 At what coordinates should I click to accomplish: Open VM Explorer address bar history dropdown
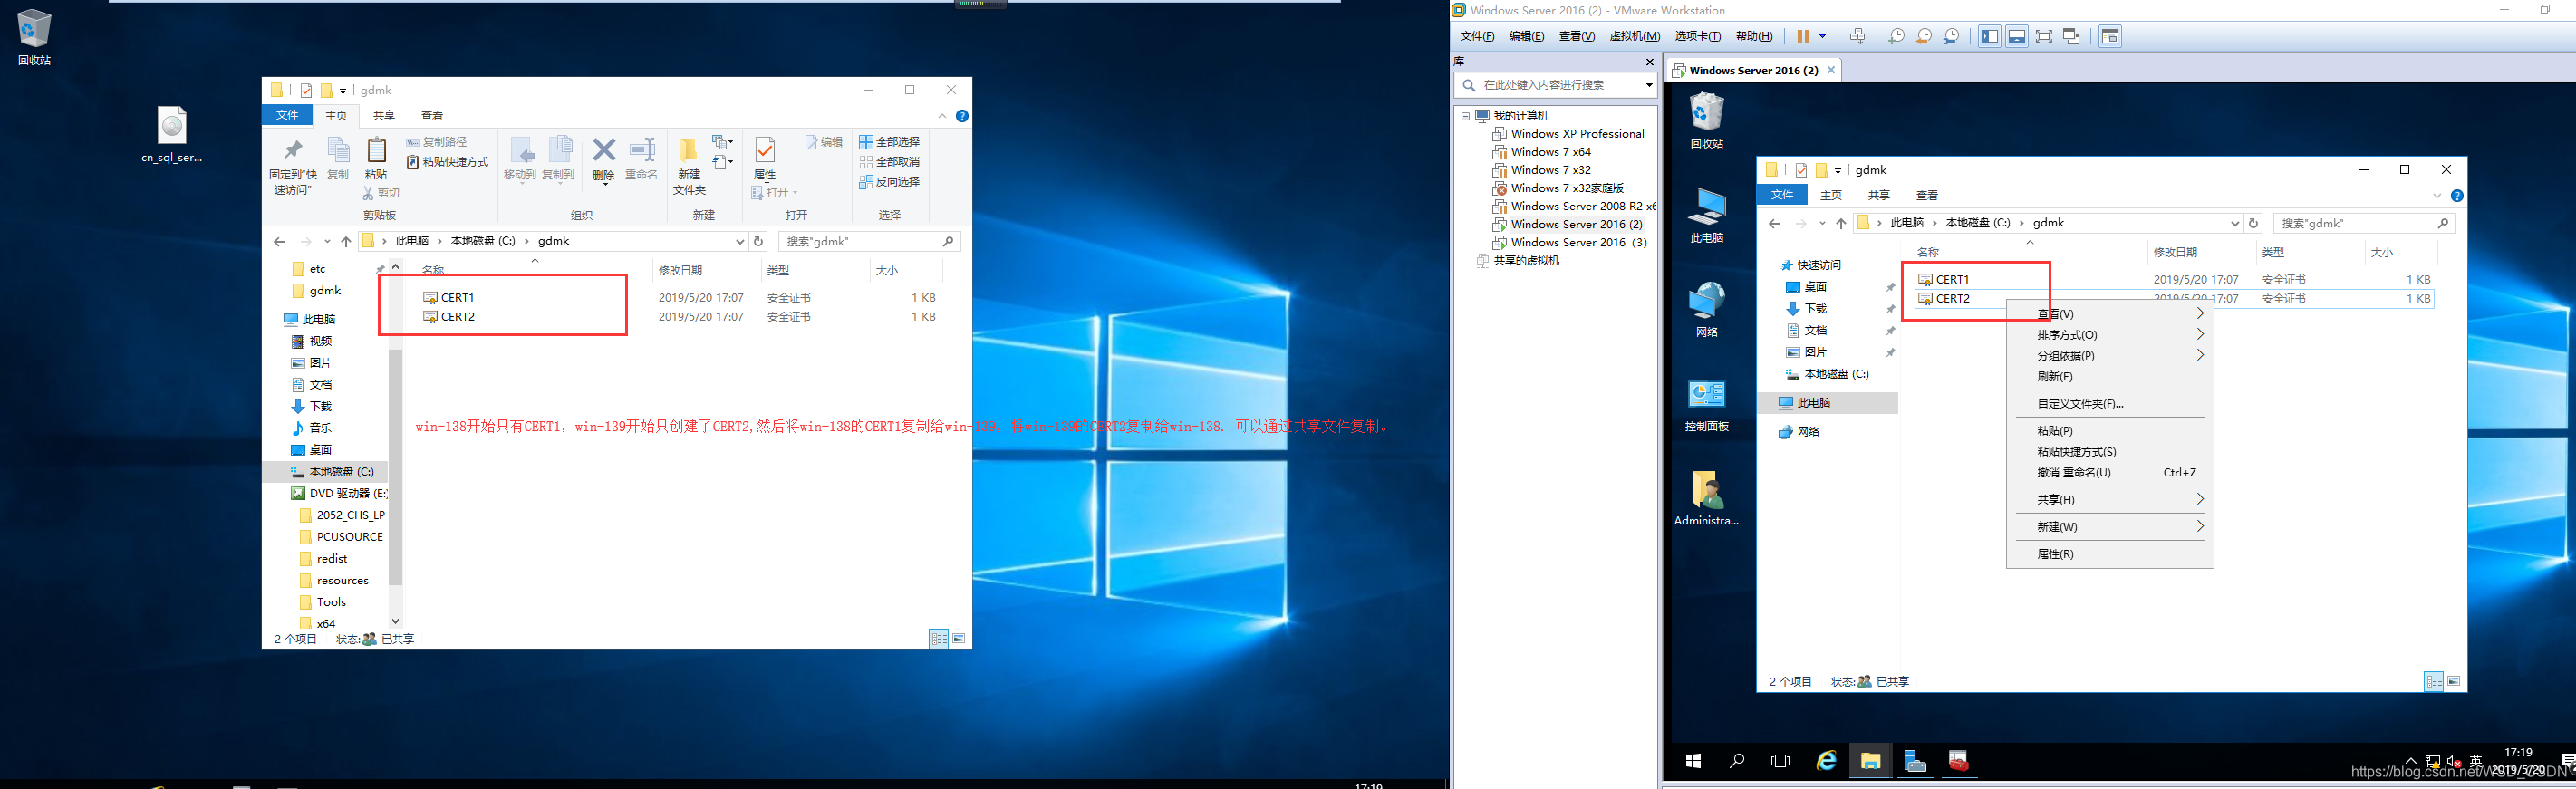point(2235,223)
